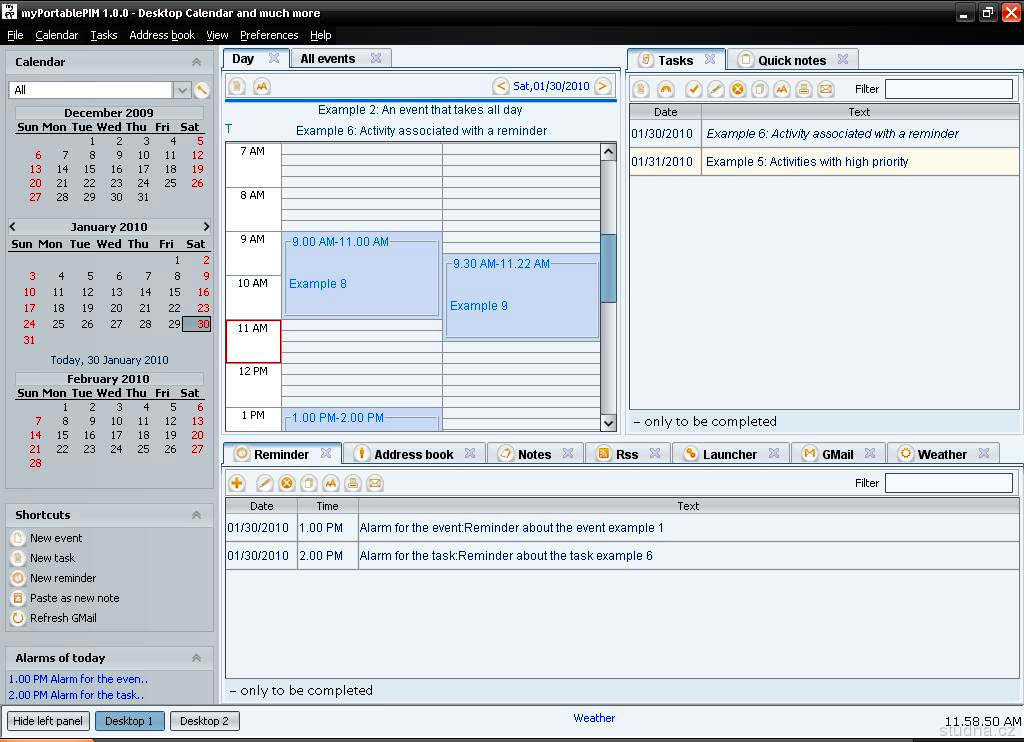Screen dimensions: 1024x742
Task: Collapse the Shortcuts panel
Action: point(196,515)
